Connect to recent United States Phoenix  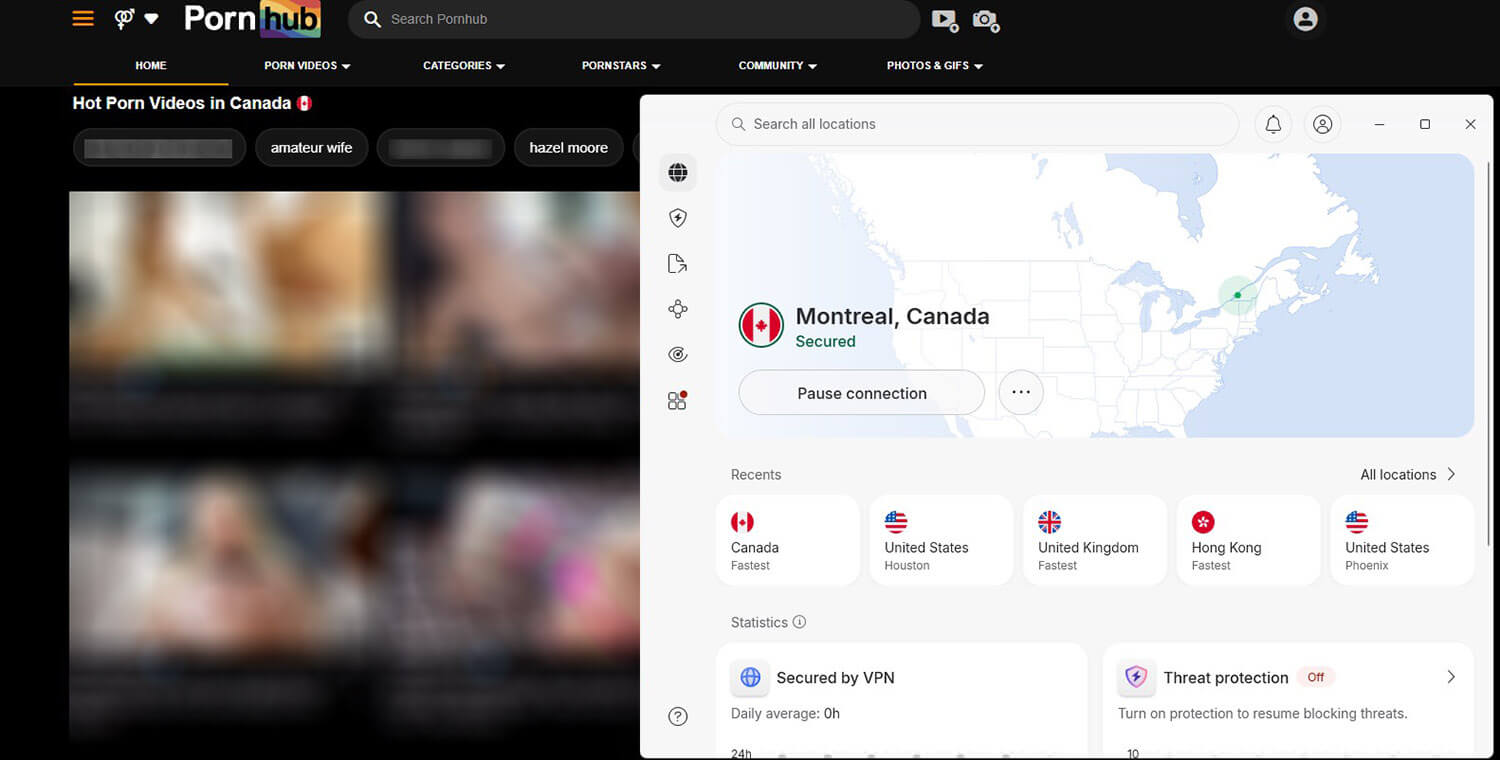(1402, 540)
